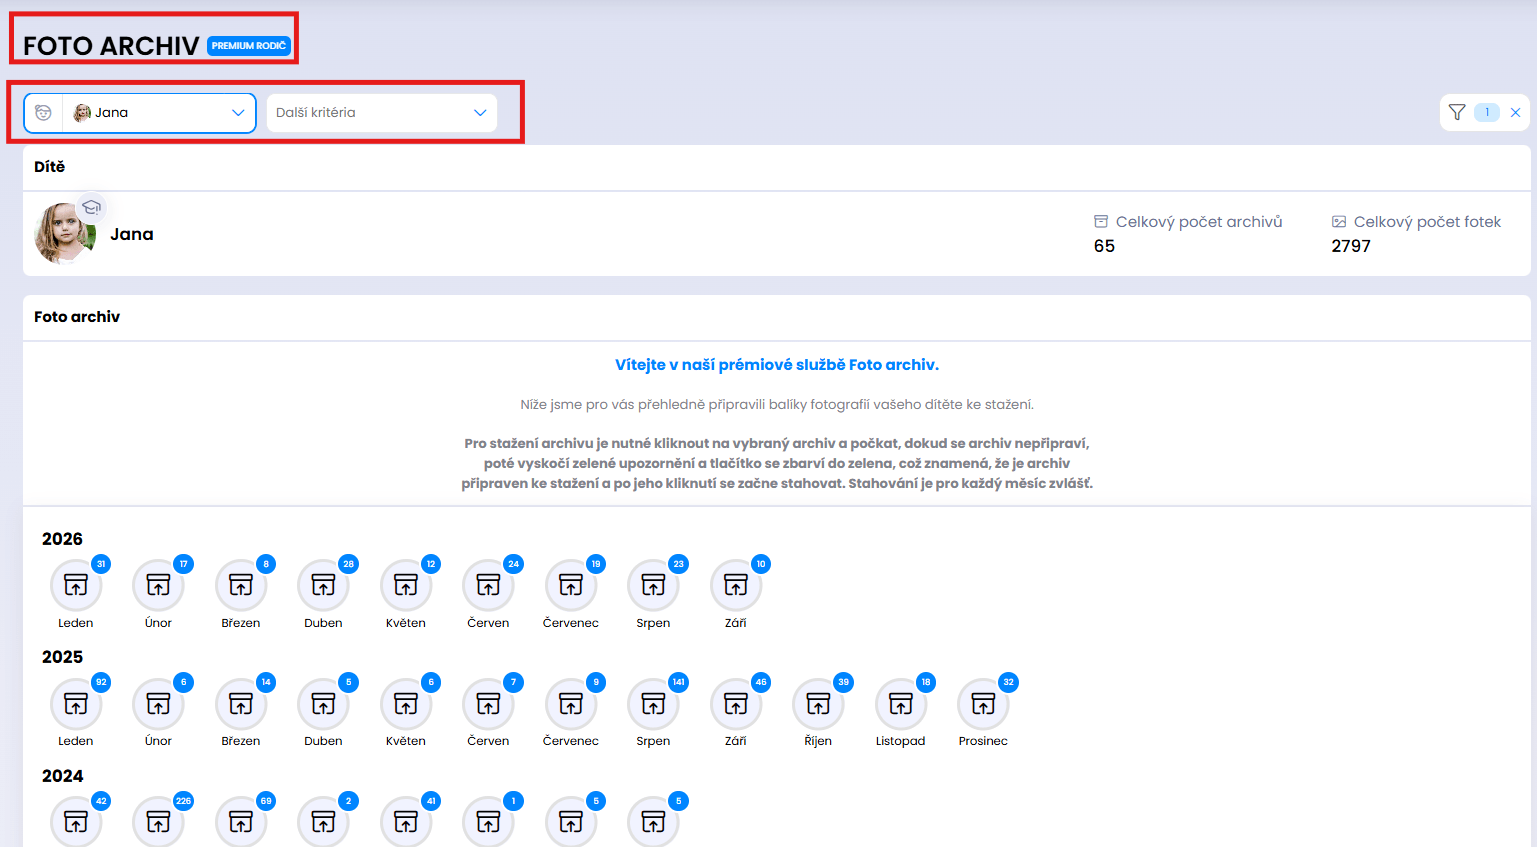Click the Listopad 2025 archive icon
The image size is (1537, 847).
pyautogui.click(x=901, y=704)
